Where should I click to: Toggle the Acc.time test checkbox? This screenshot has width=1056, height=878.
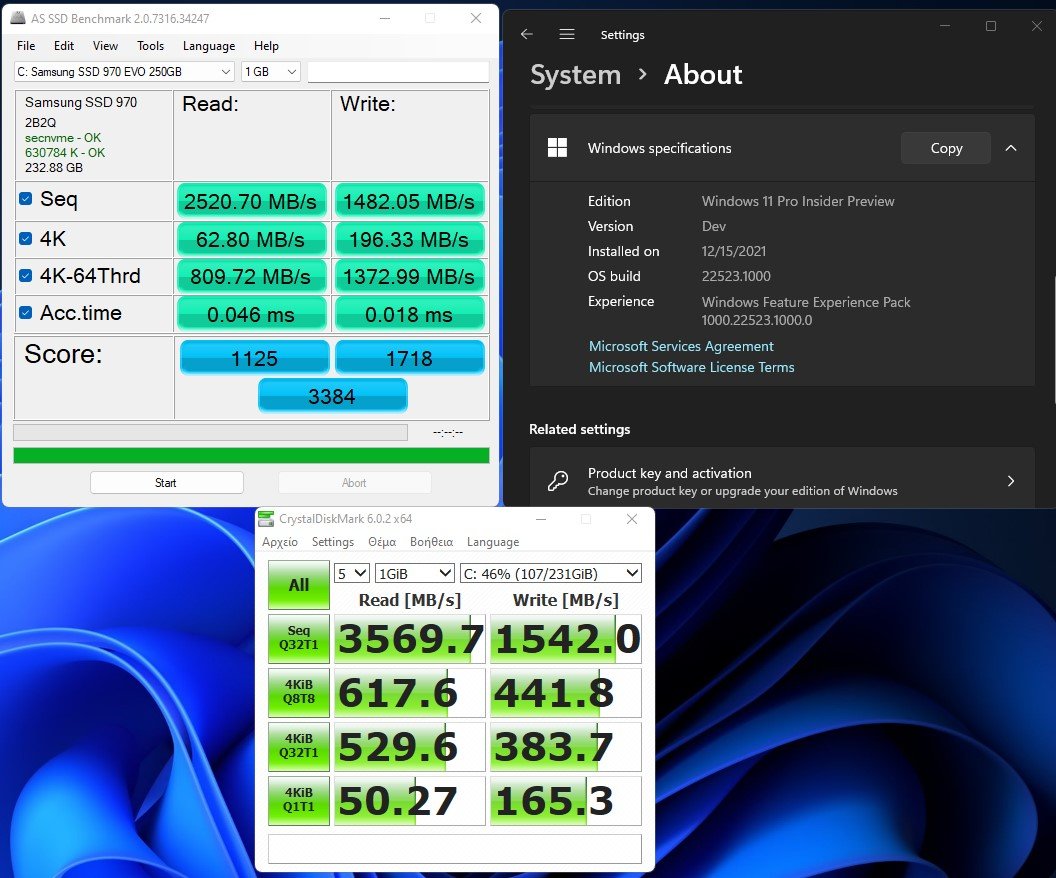pos(26,312)
